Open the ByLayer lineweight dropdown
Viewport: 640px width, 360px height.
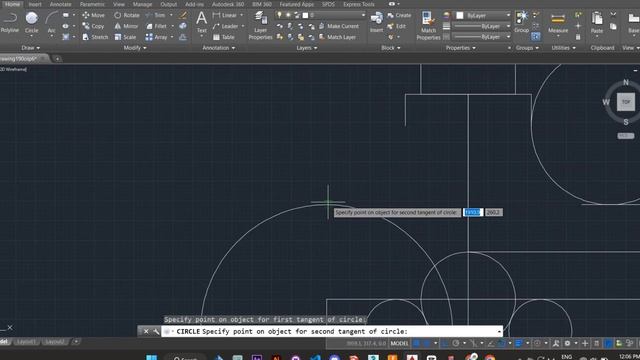482,26
